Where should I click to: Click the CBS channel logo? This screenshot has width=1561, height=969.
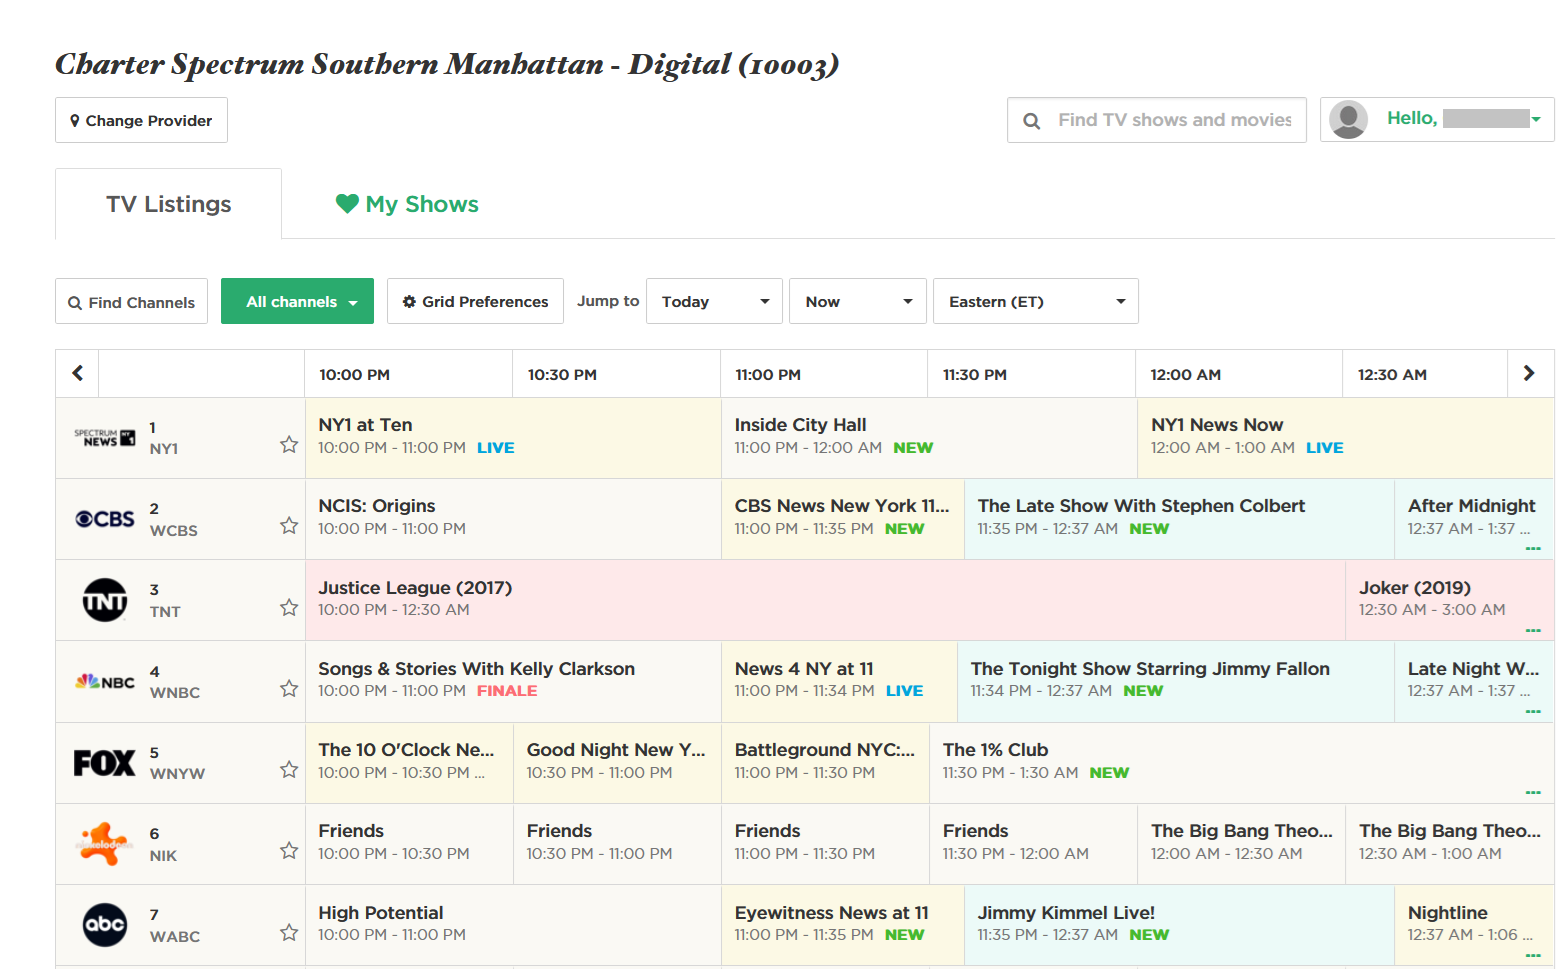[105, 519]
